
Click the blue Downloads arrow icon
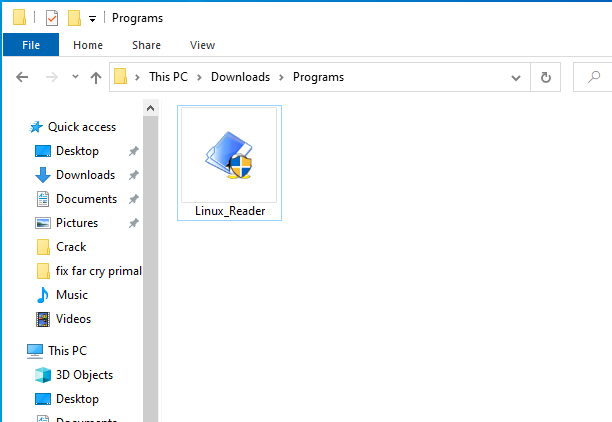(x=43, y=175)
